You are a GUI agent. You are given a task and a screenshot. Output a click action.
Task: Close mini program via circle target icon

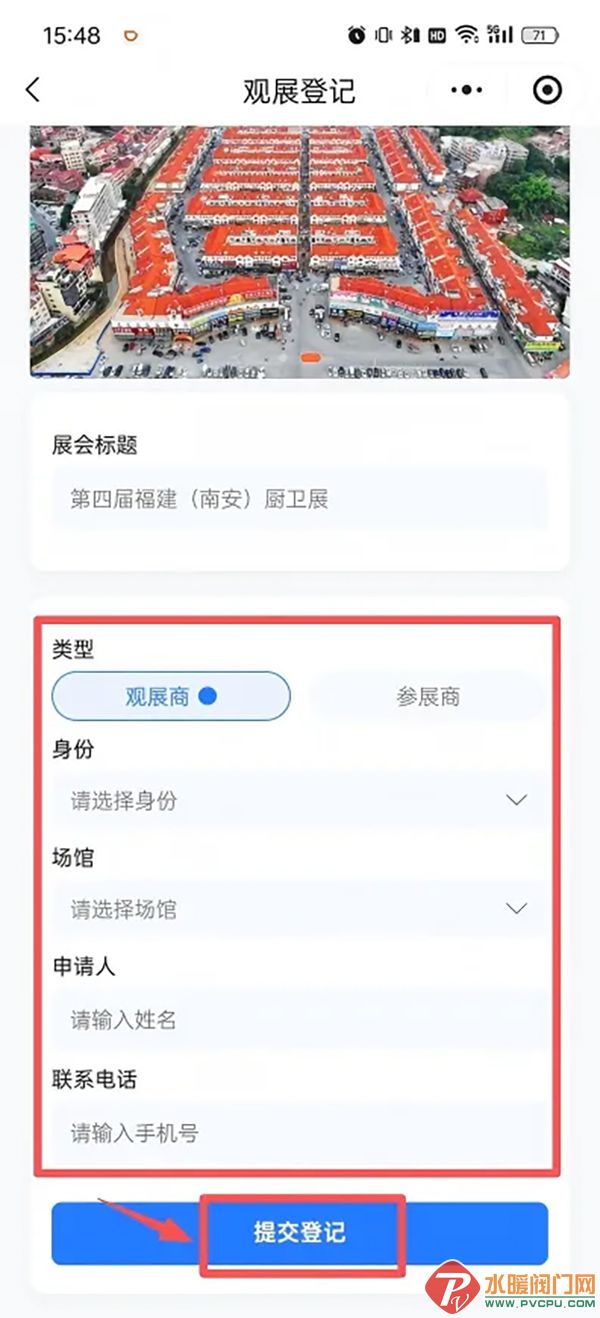547,90
